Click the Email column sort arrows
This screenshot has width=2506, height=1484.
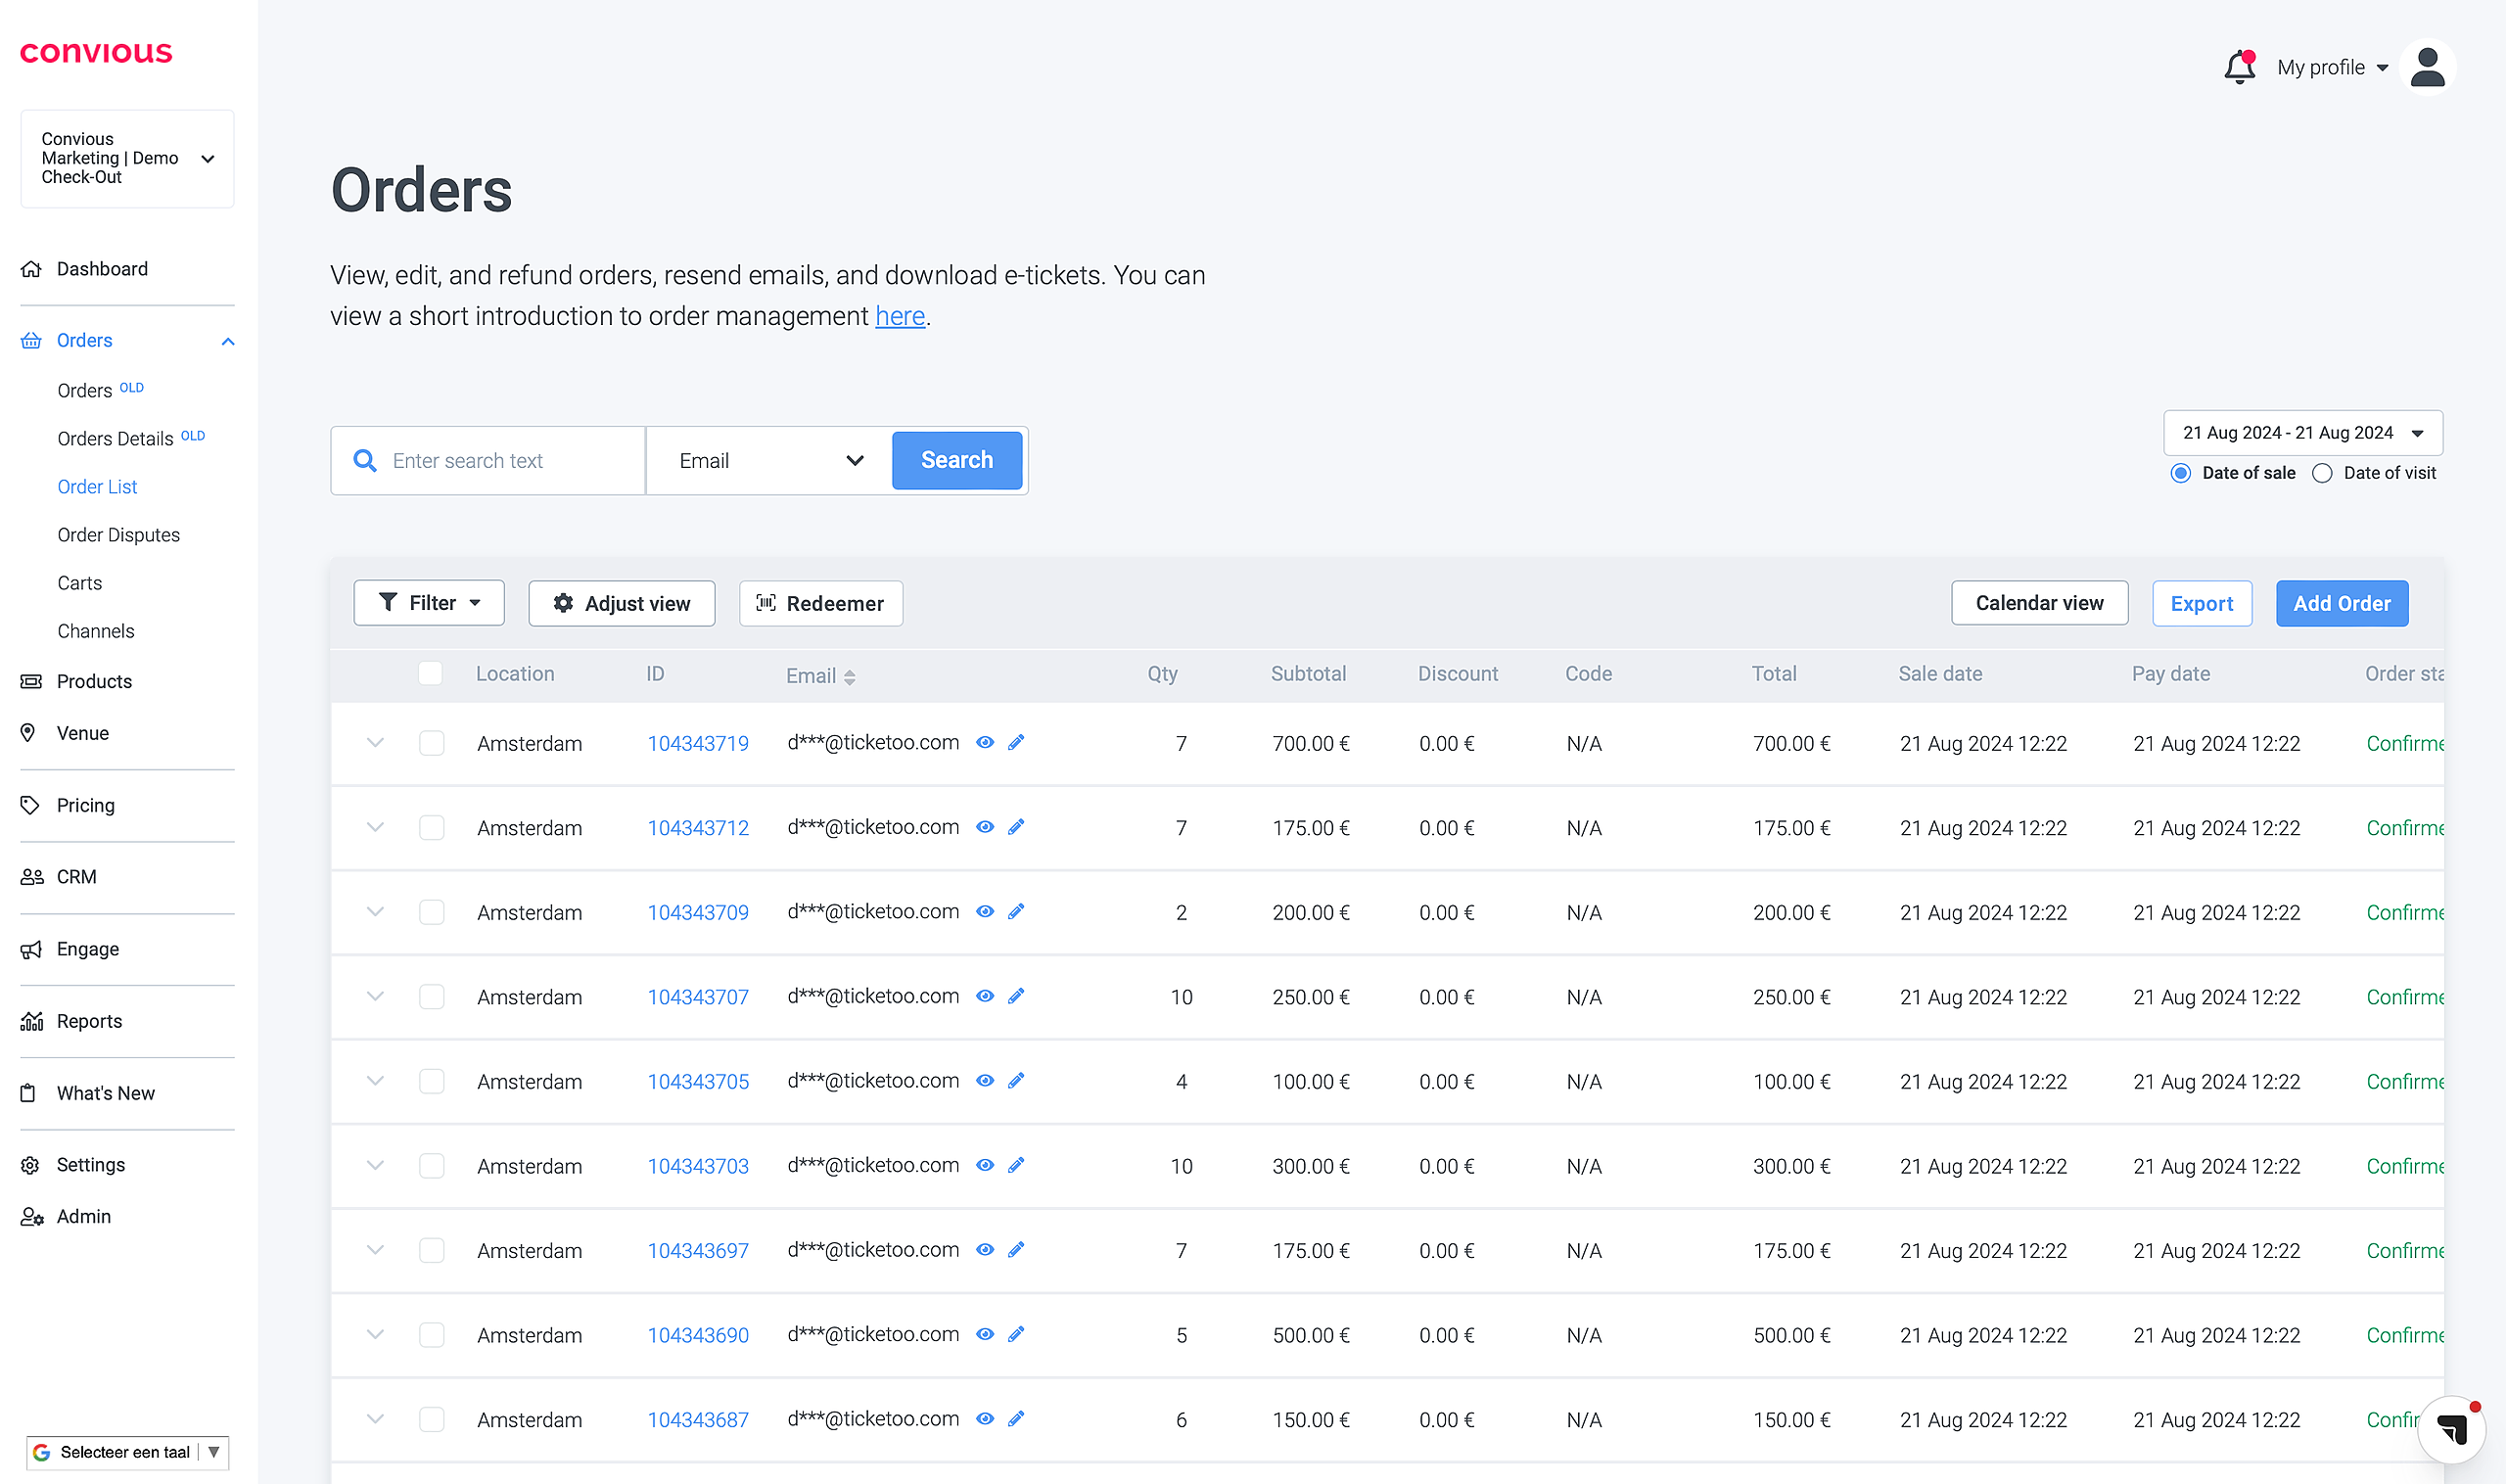(849, 677)
